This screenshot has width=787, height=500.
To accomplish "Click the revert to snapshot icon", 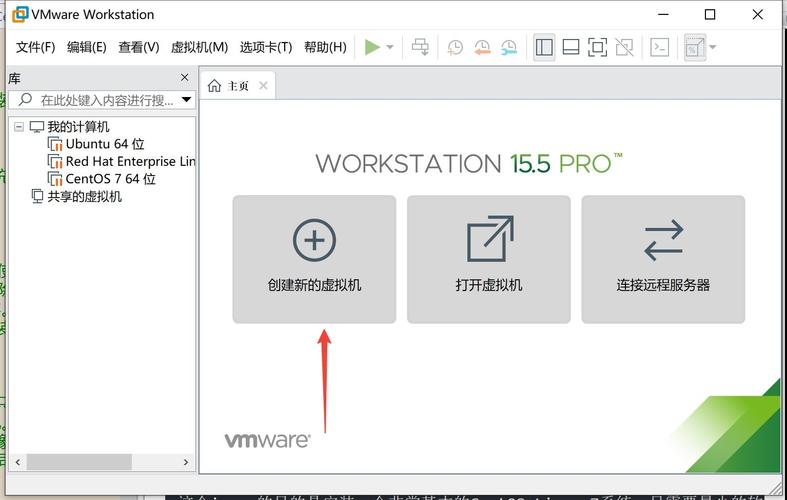I will pos(482,47).
